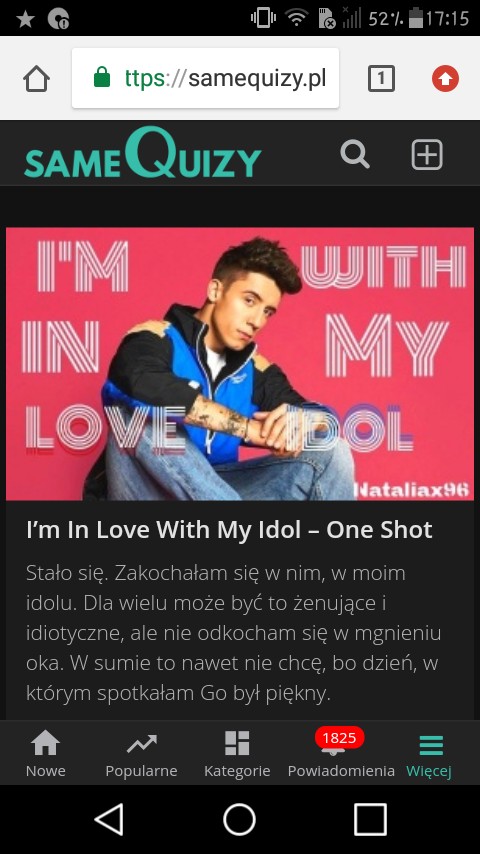Tap the Android recent apps square
480x854 pixels.
click(x=370, y=819)
